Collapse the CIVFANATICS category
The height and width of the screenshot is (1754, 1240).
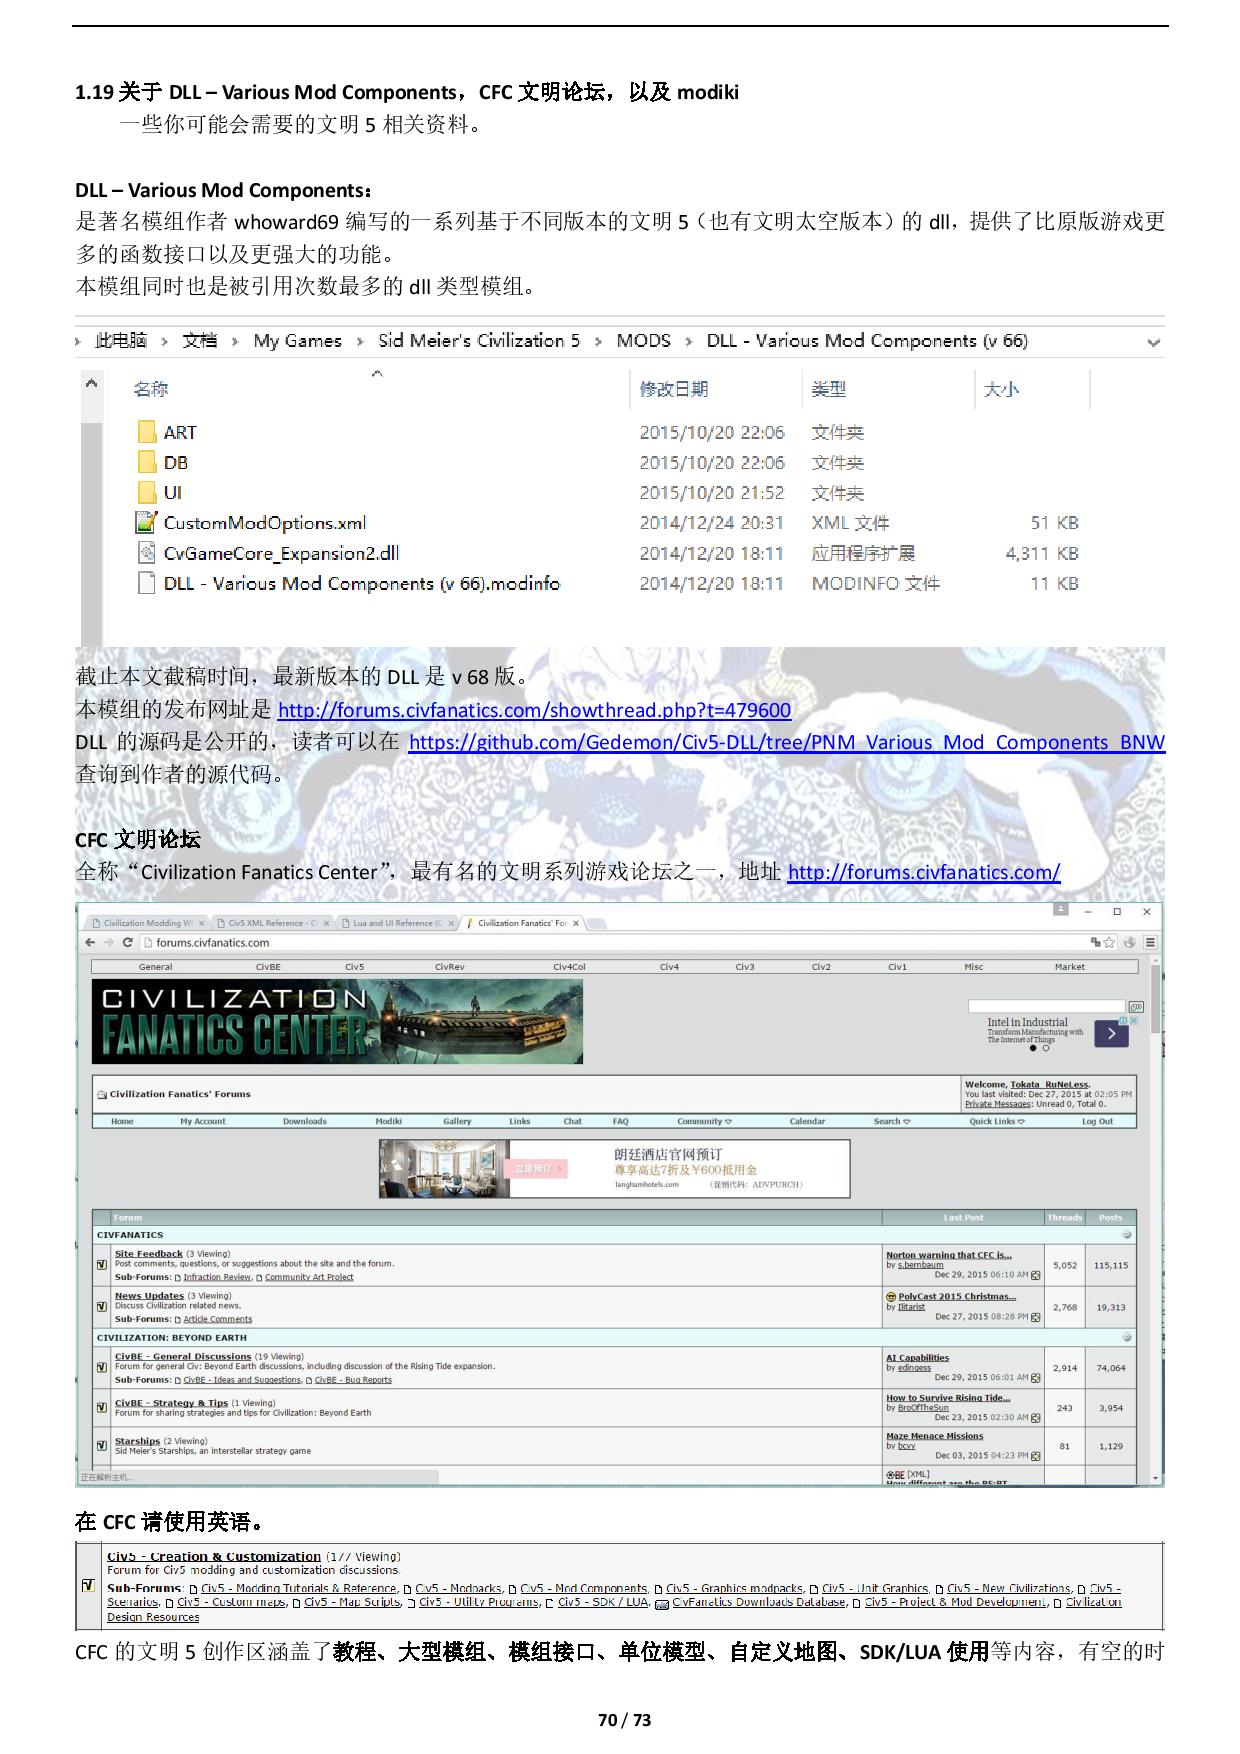coord(1127,1235)
